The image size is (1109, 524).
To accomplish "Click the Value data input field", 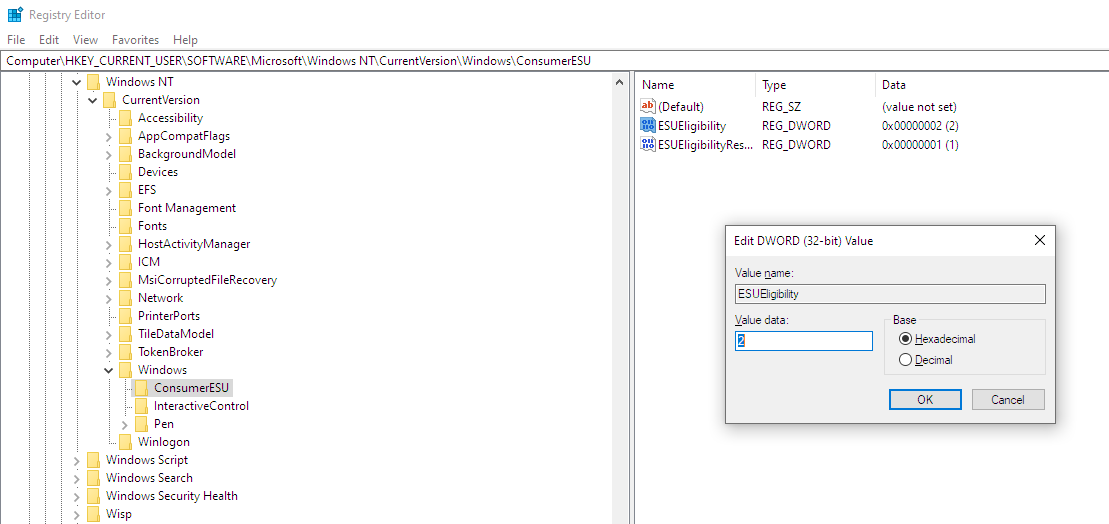I will tap(804, 341).
